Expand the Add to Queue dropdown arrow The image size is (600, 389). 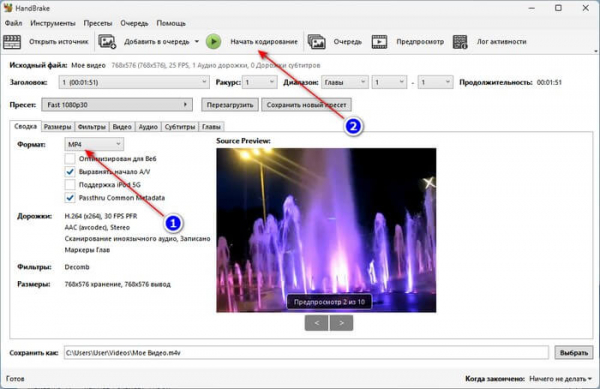pos(197,41)
